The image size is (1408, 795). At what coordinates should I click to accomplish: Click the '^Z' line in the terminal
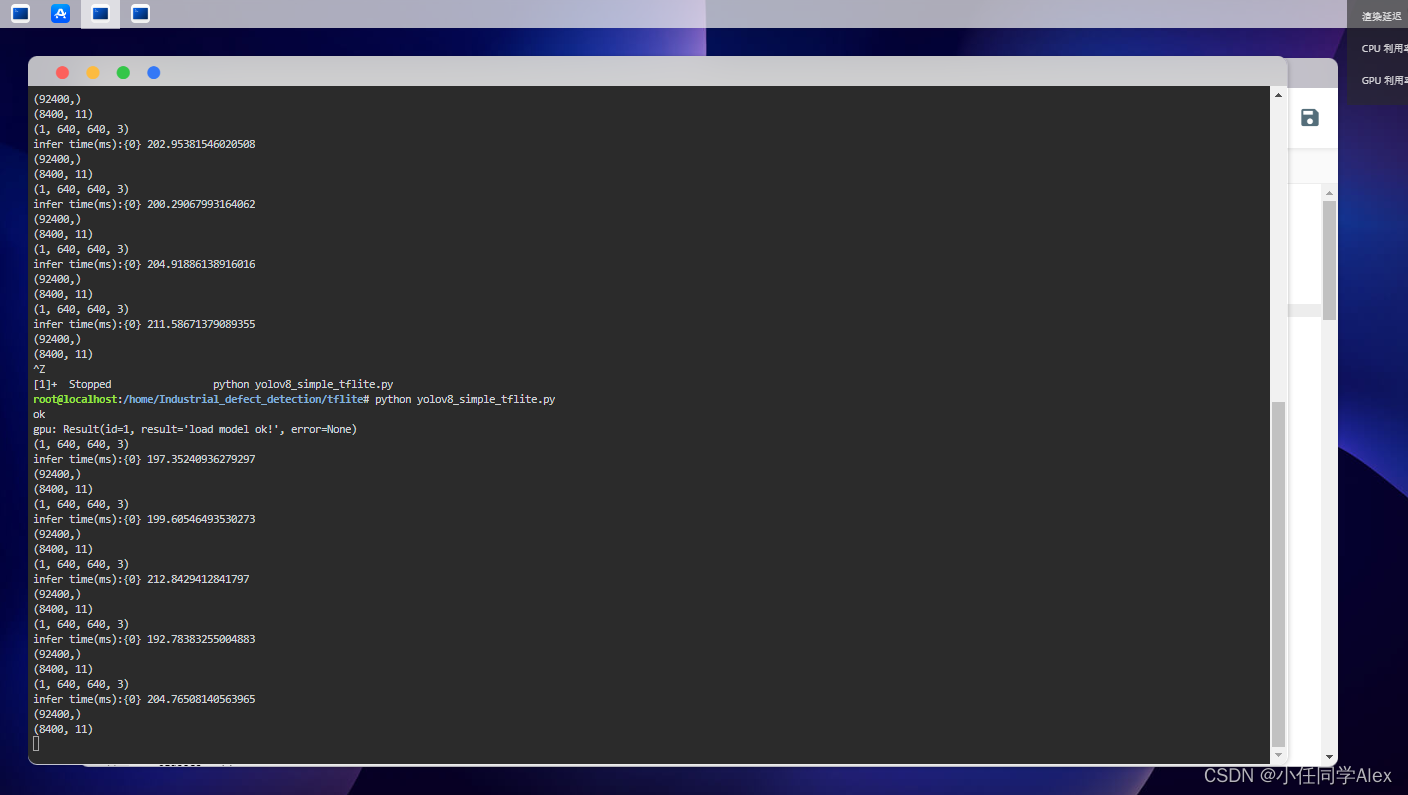tap(39, 369)
